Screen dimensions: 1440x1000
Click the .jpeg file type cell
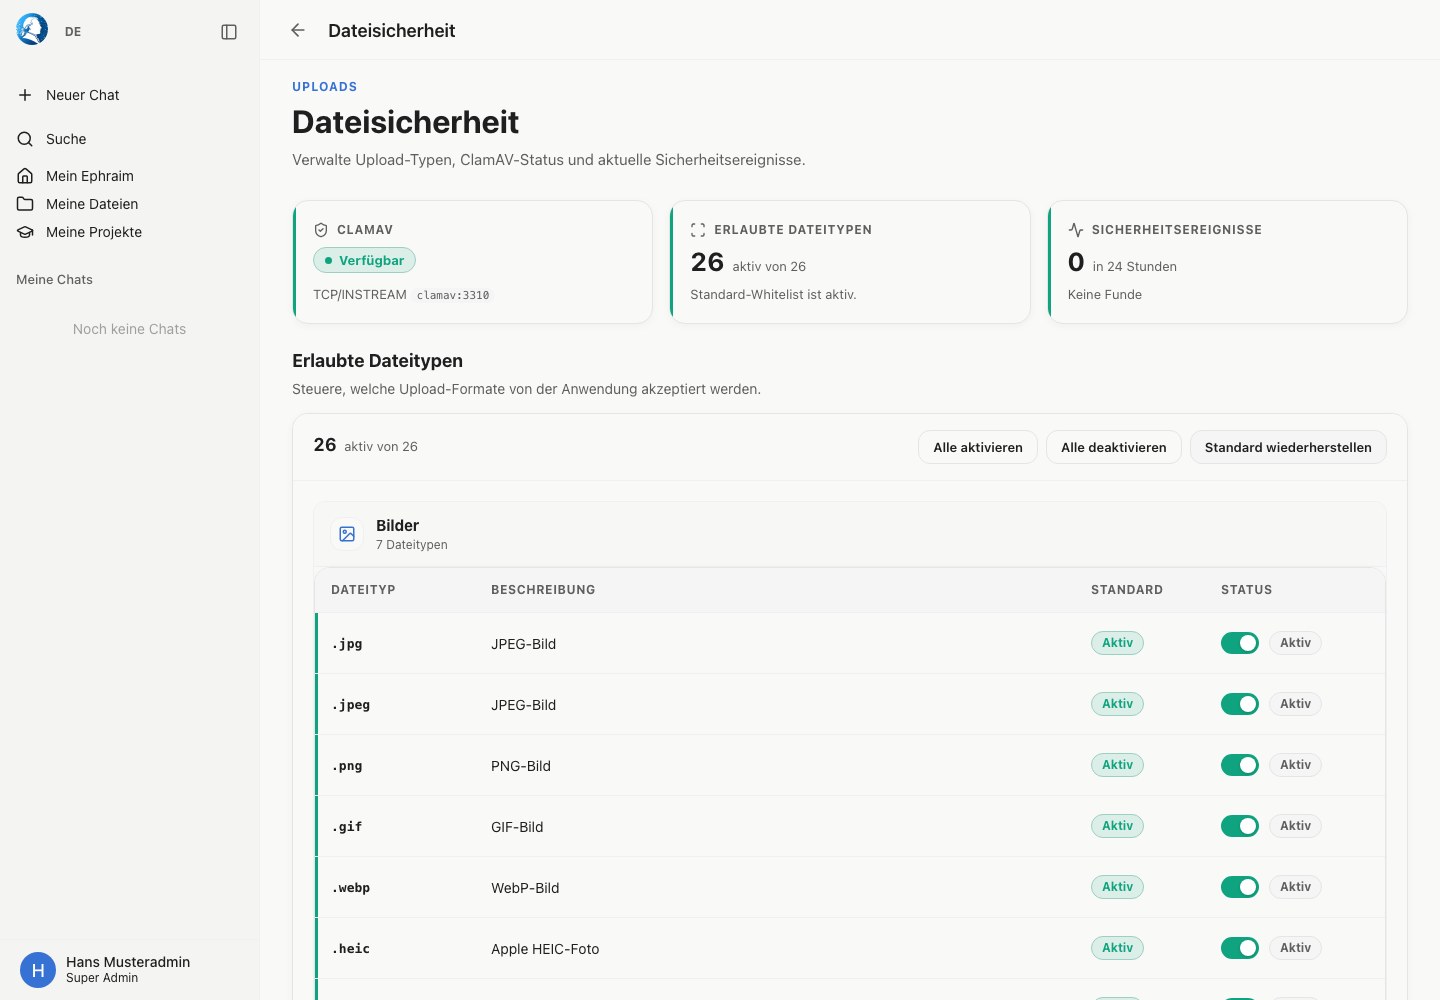pyautogui.click(x=350, y=705)
